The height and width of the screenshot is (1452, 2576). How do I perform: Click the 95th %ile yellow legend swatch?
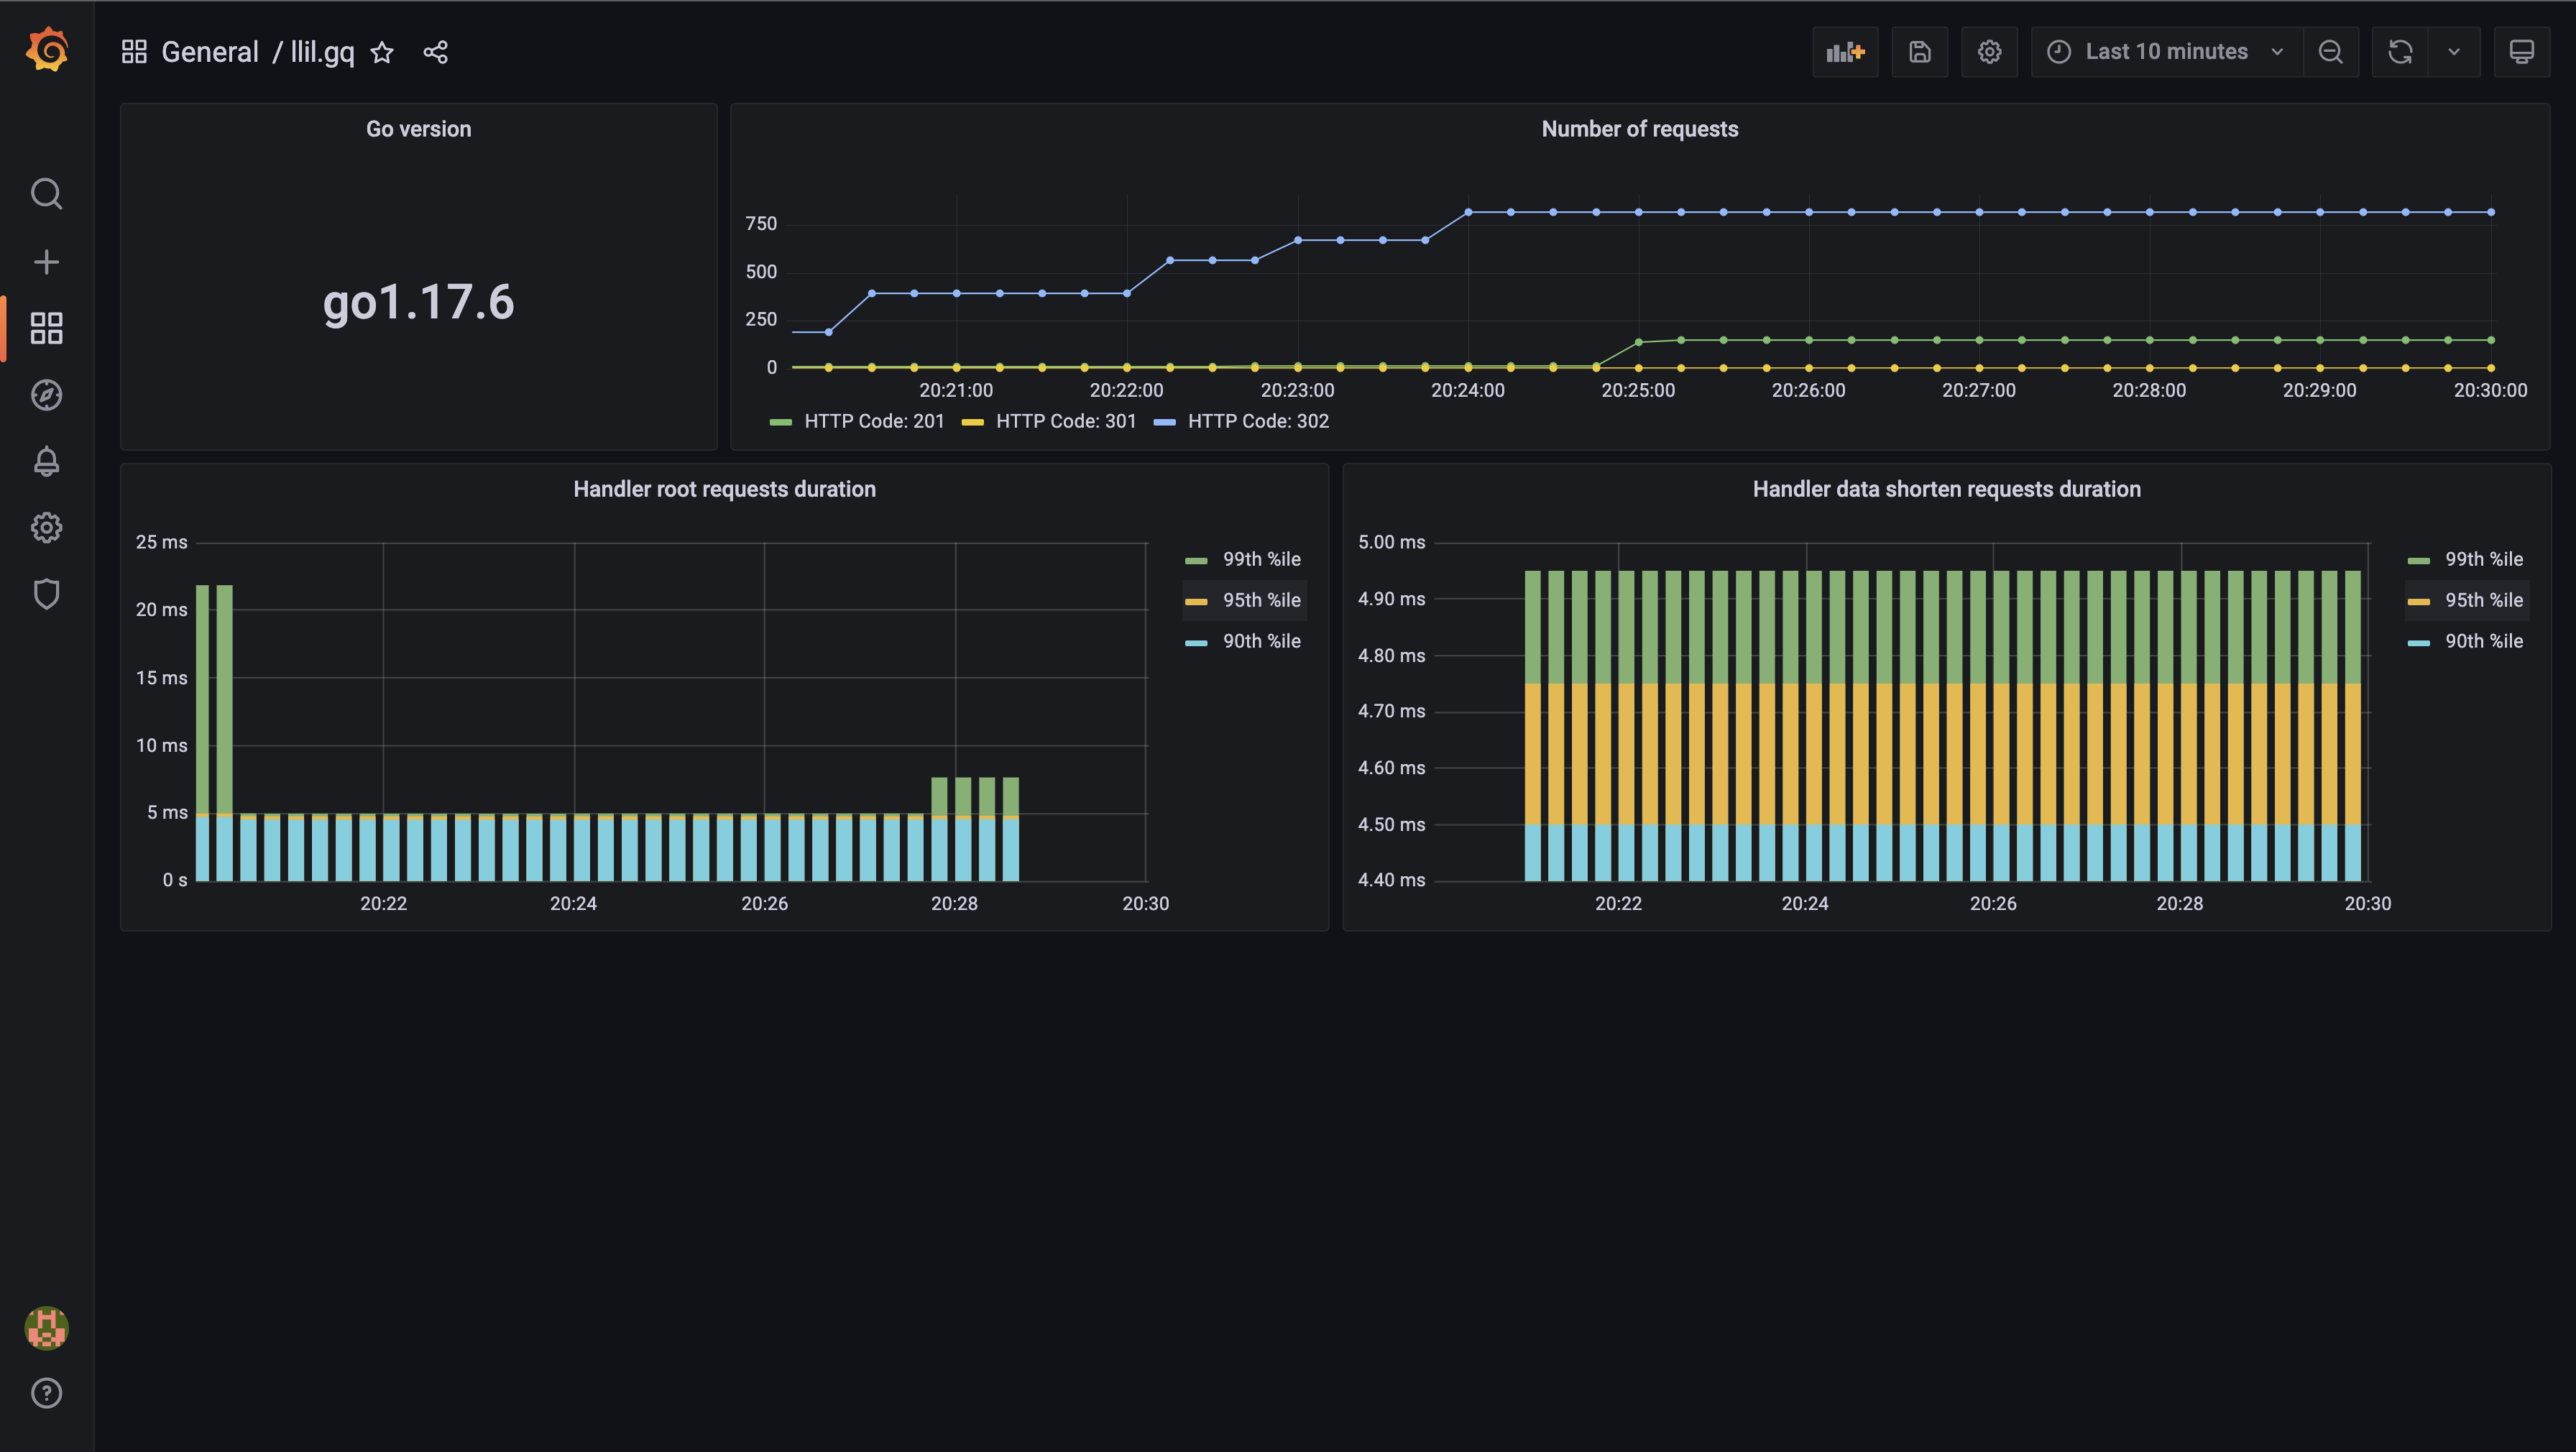pyautogui.click(x=1196, y=601)
